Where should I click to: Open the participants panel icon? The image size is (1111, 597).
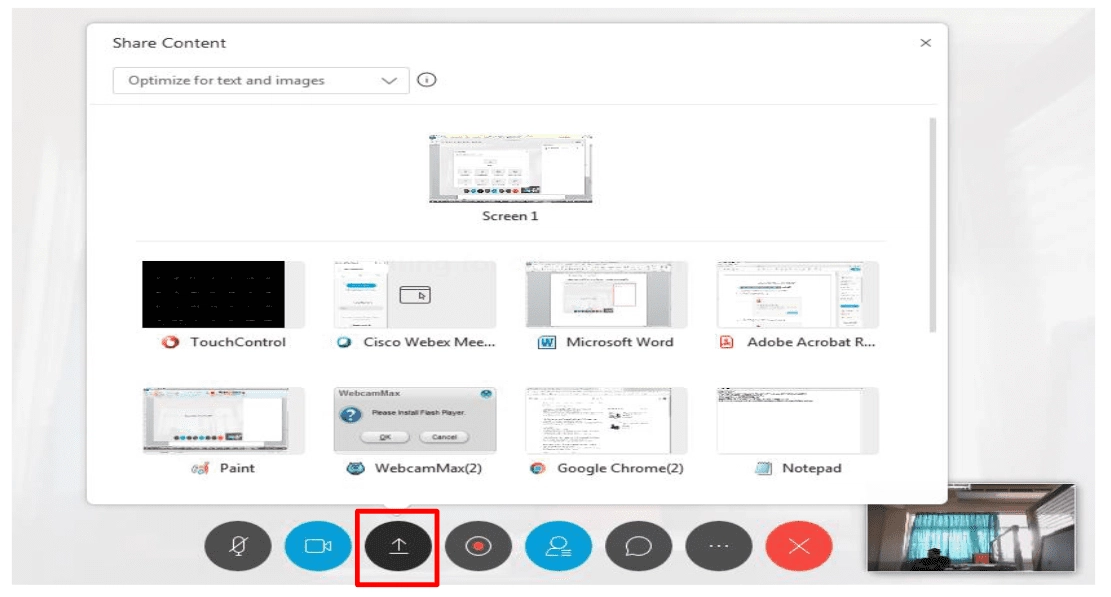[x=558, y=546]
